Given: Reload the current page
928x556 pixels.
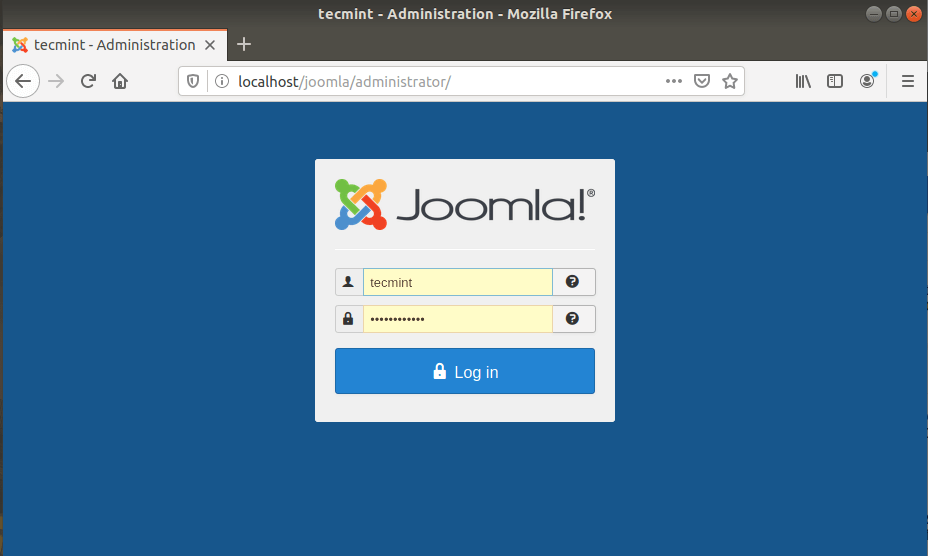Looking at the screenshot, I should (x=88, y=81).
